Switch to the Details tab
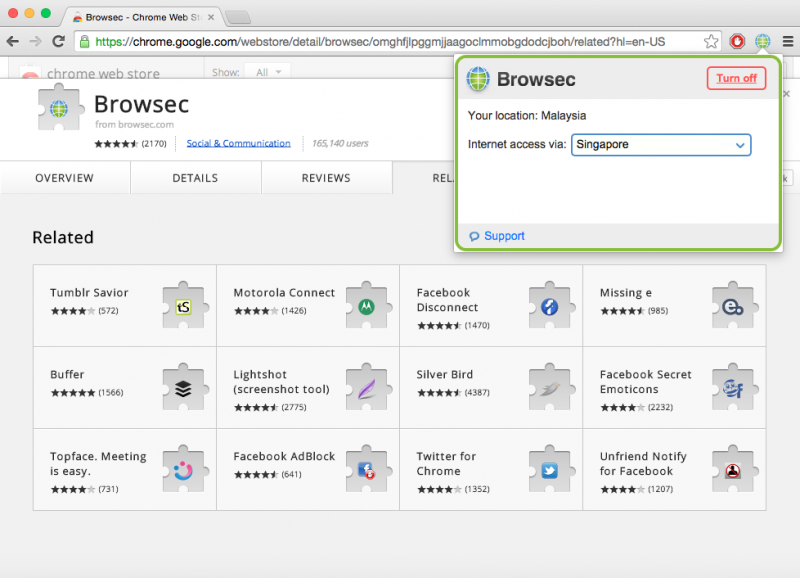 pyautogui.click(x=195, y=178)
